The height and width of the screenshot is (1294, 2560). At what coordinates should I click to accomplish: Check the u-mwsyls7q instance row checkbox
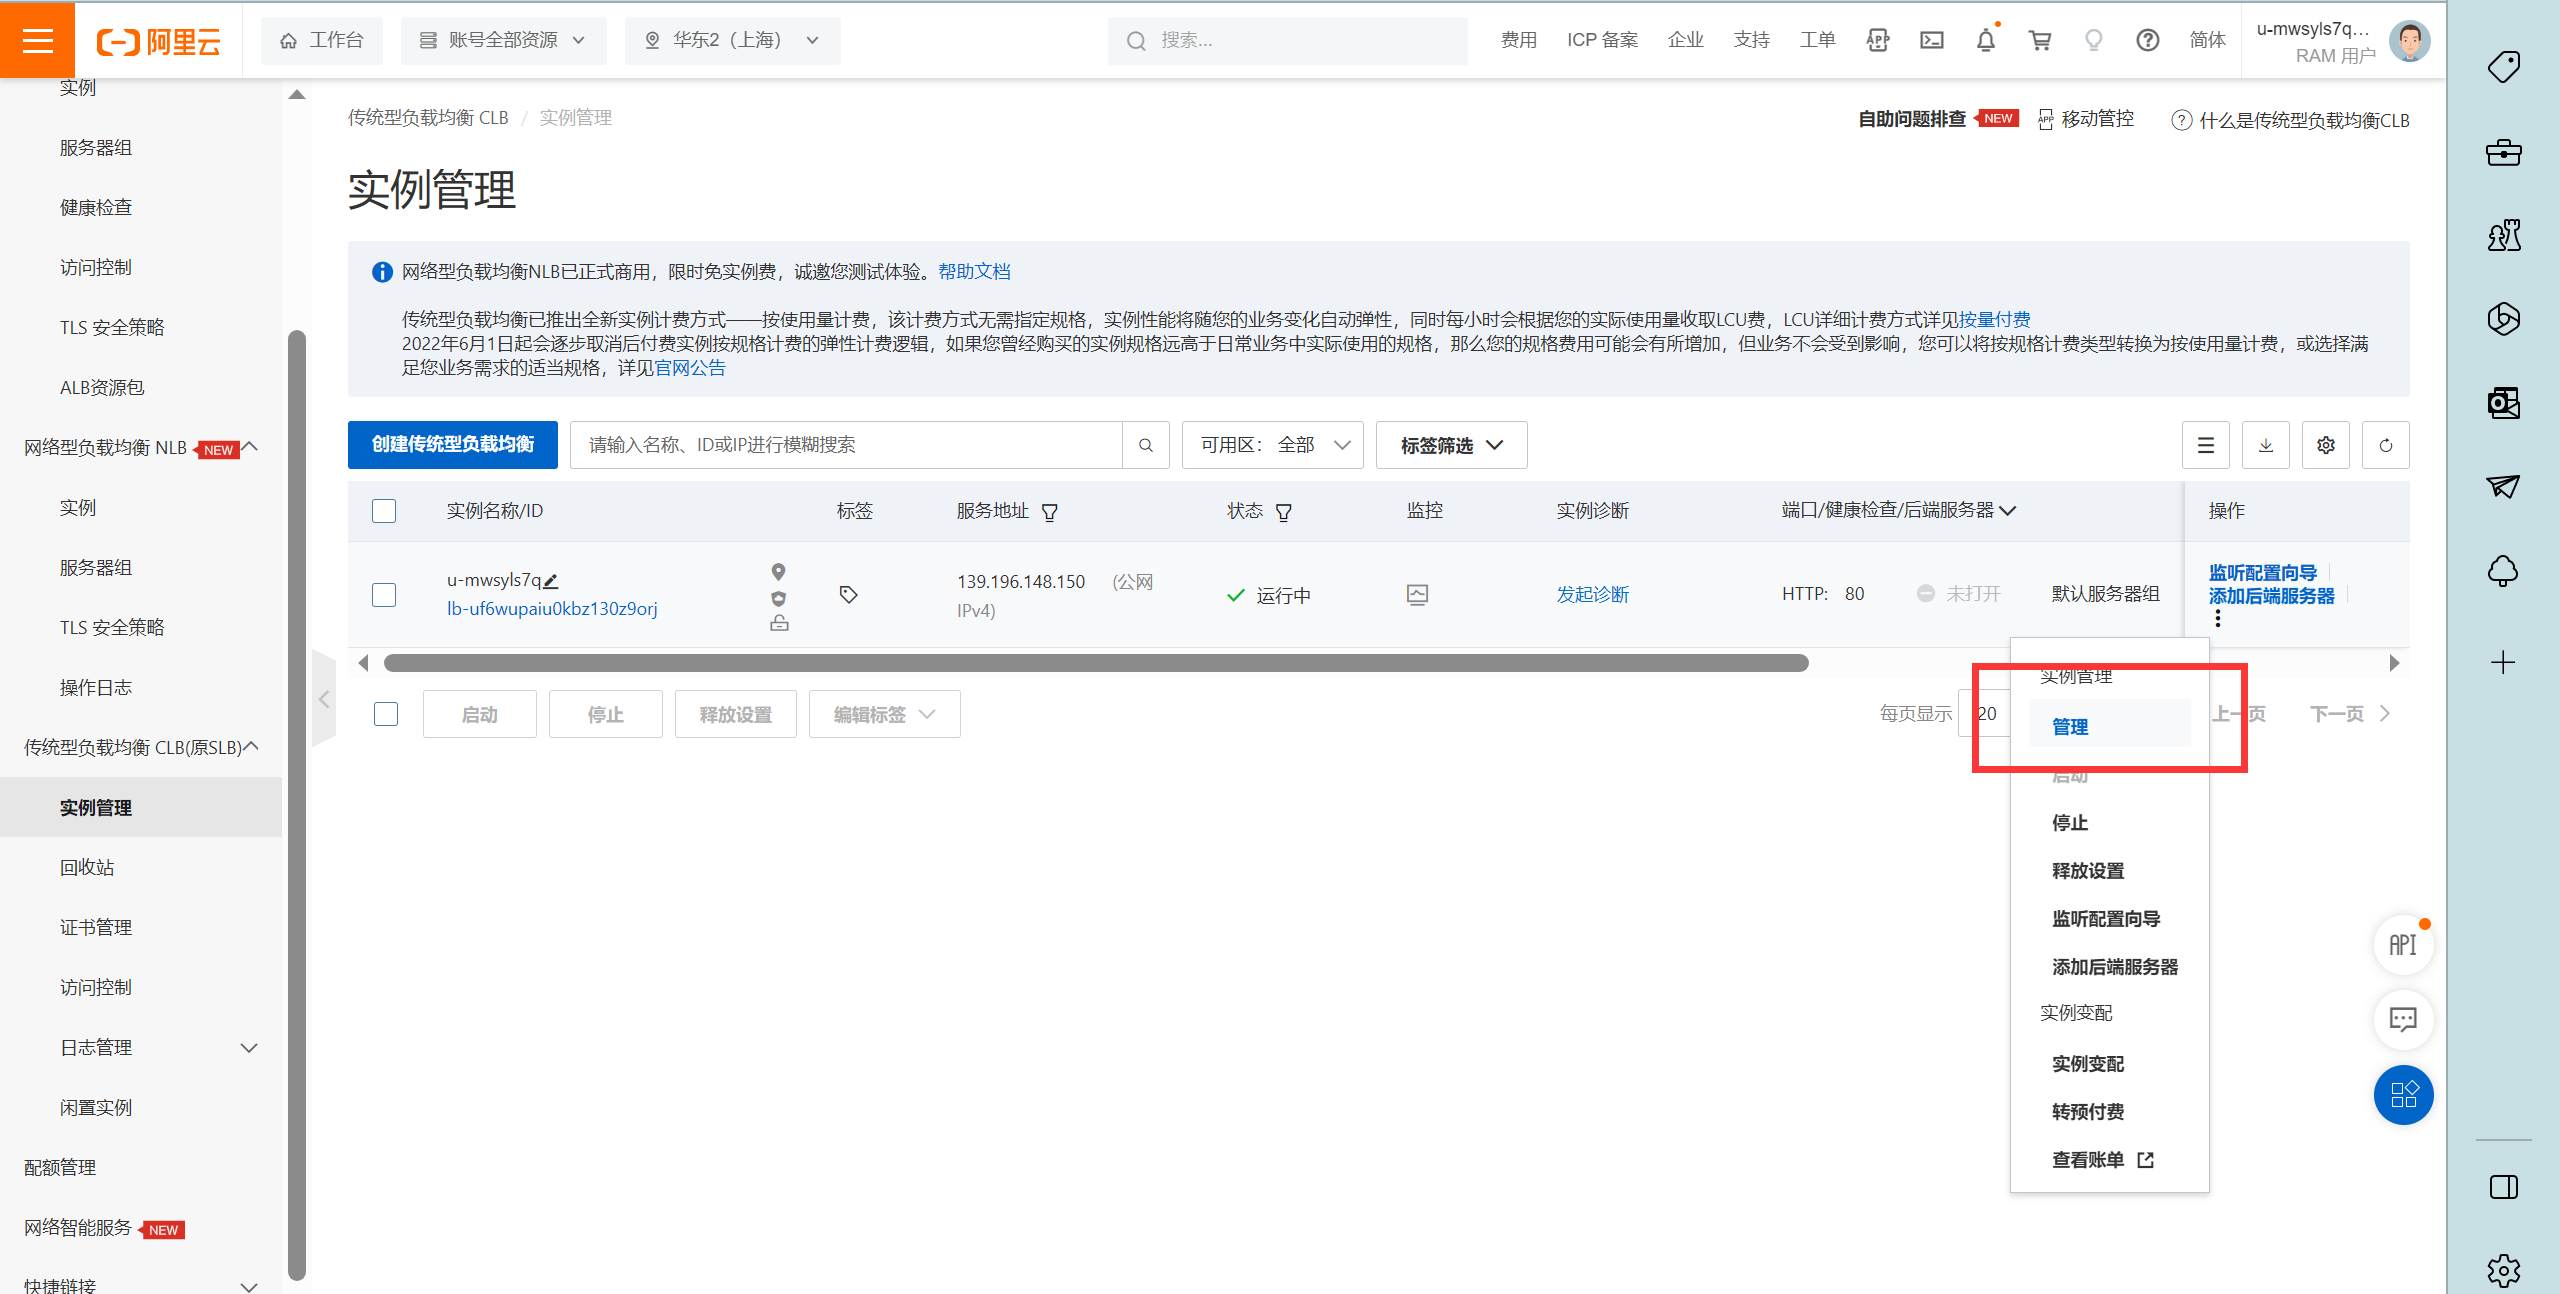384,595
